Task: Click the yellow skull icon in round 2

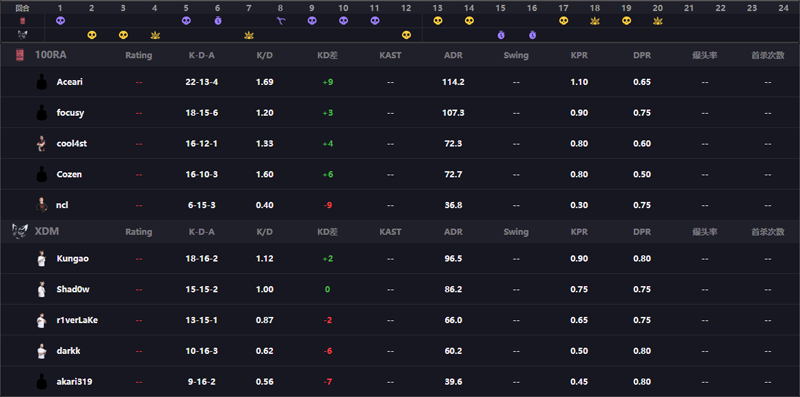Action: click(x=92, y=35)
